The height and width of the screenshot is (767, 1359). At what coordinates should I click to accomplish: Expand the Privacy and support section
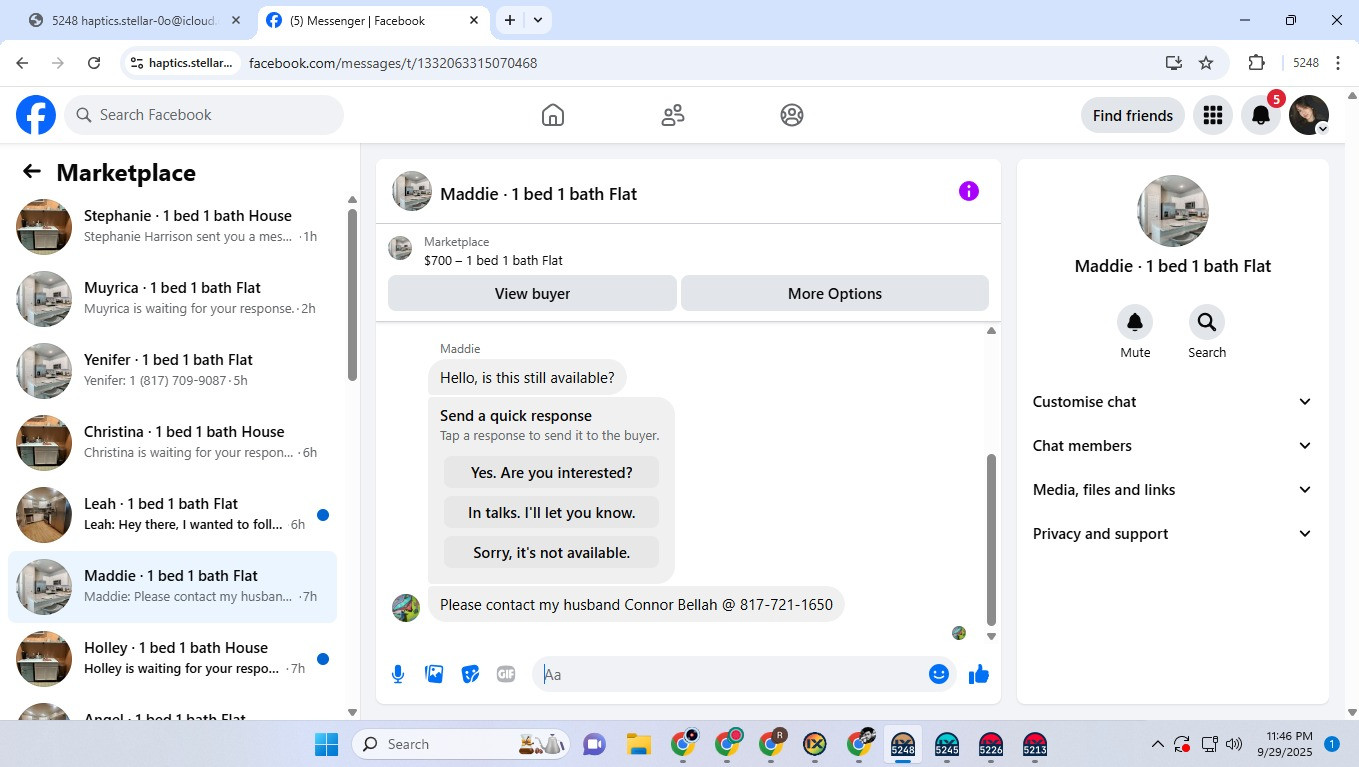point(1172,534)
